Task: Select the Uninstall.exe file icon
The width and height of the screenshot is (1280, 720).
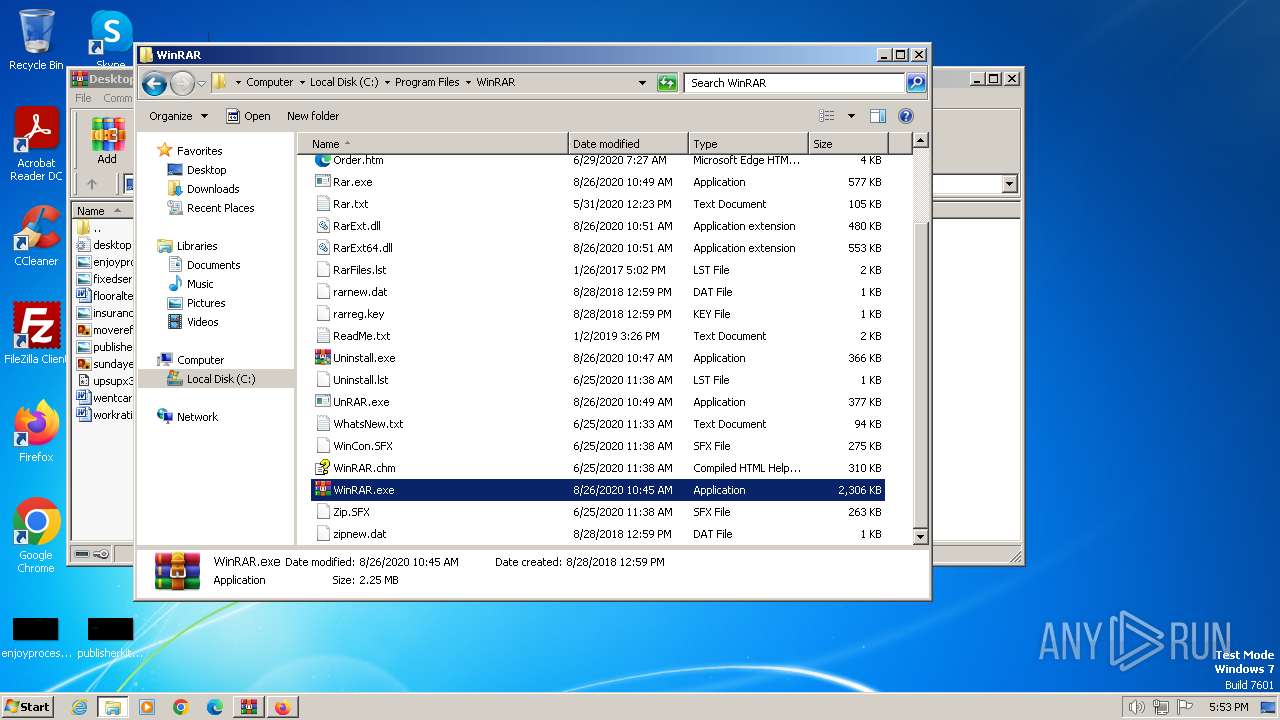Action: [x=322, y=358]
